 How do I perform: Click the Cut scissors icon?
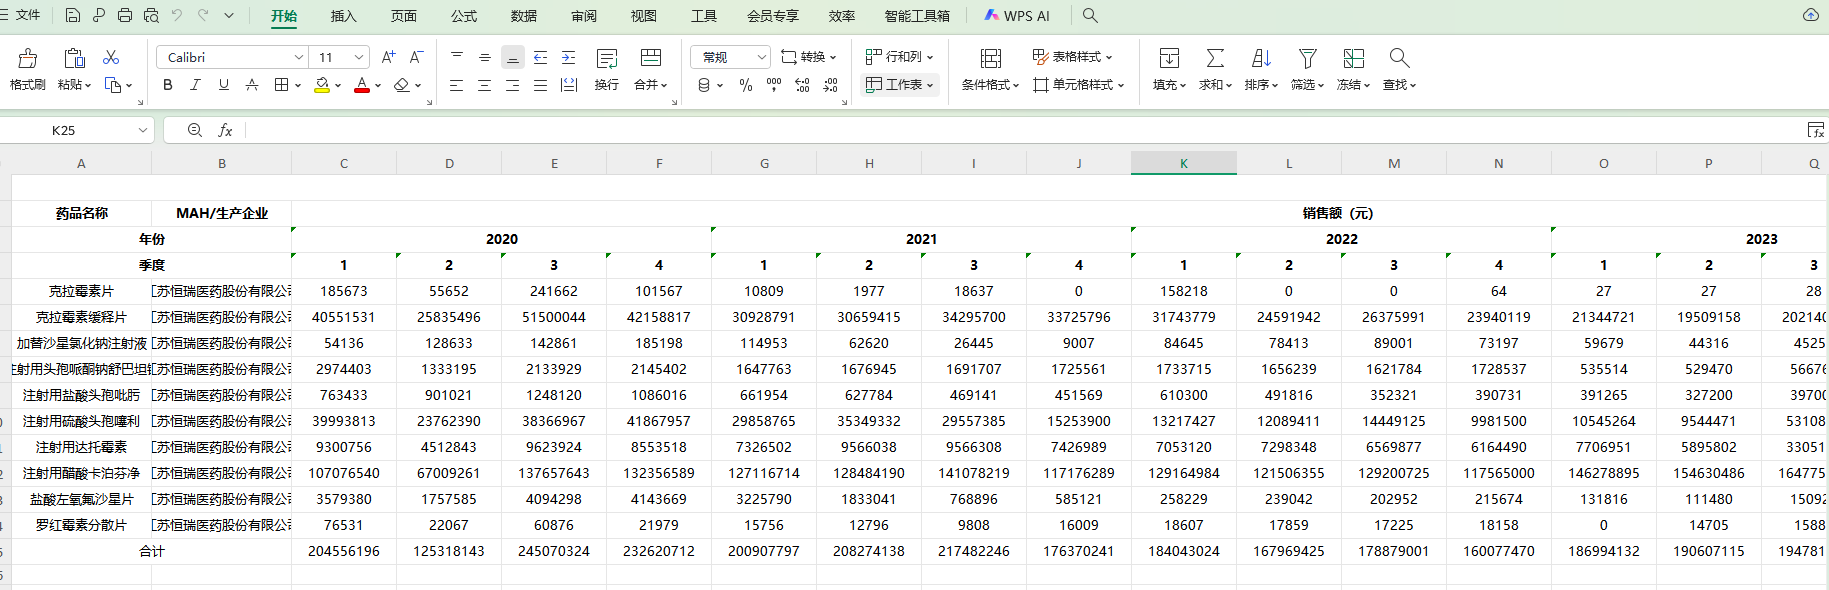coord(111,58)
